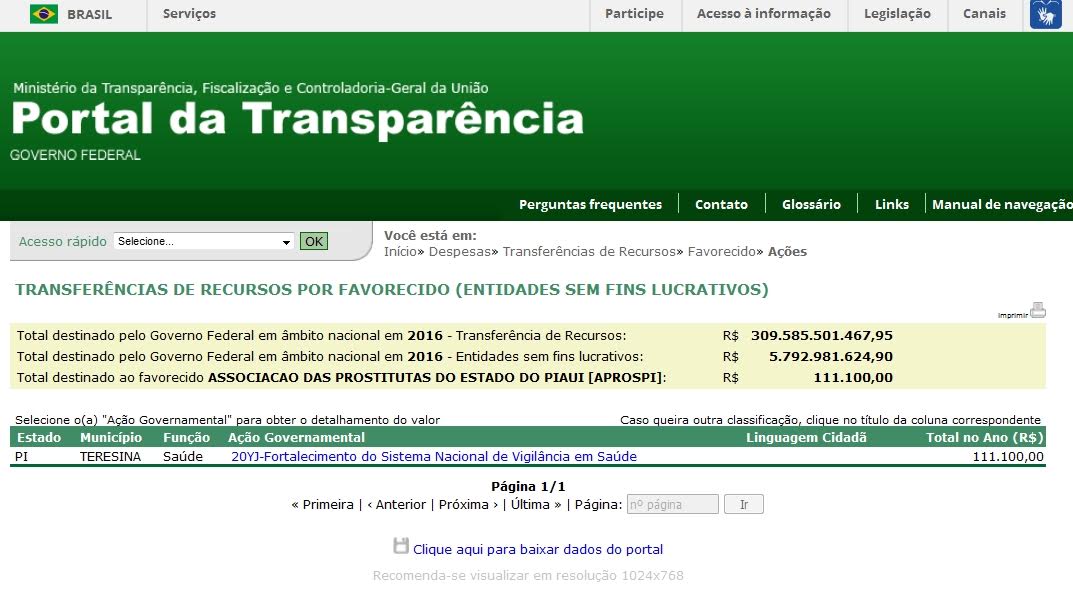The height and width of the screenshot is (605, 1073).
Task: Open the Serviços menu
Action: coord(189,14)
